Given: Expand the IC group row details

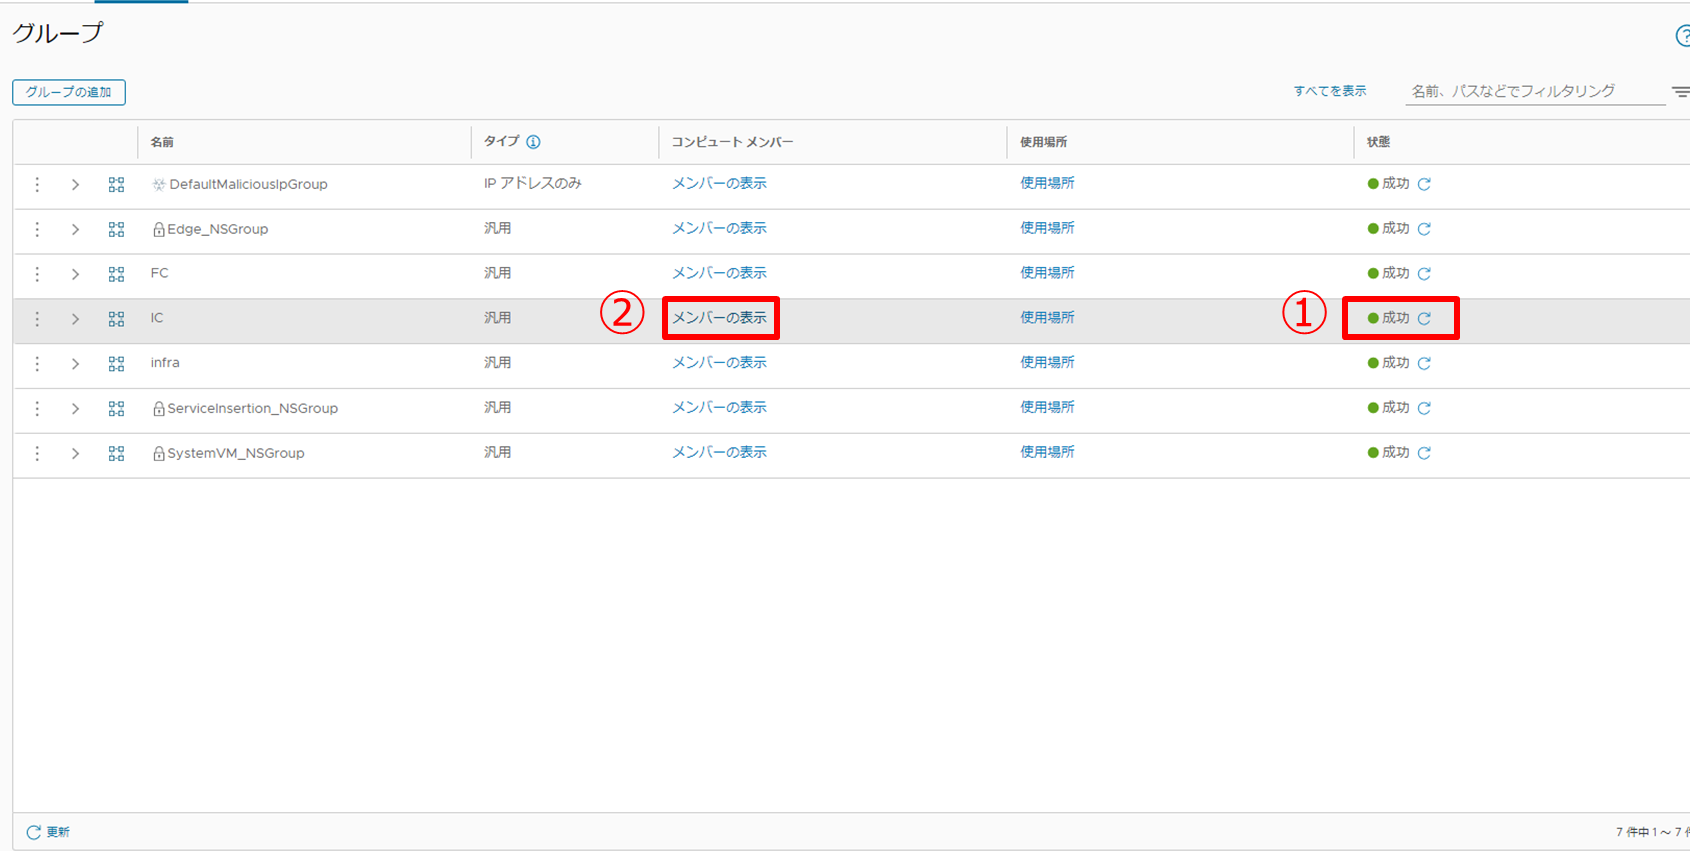Looking at the screenshot, I should tap(75, 319).
